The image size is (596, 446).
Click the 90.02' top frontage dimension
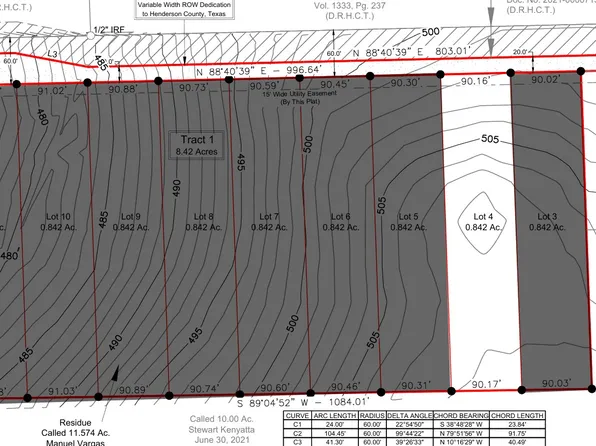pos(546,79)
